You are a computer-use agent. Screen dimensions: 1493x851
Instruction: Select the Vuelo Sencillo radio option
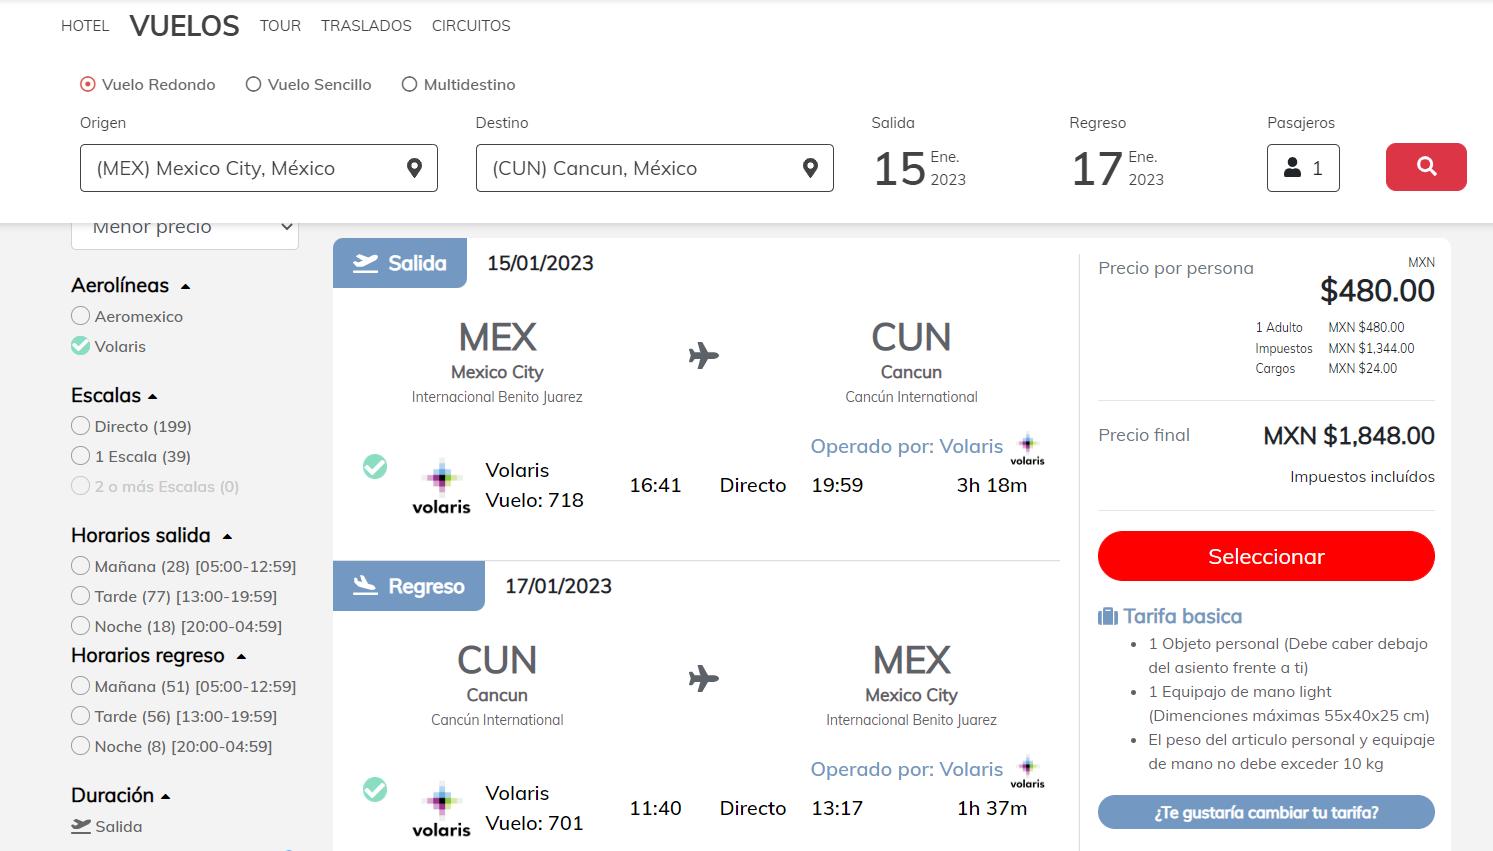(x=254, y=85)
